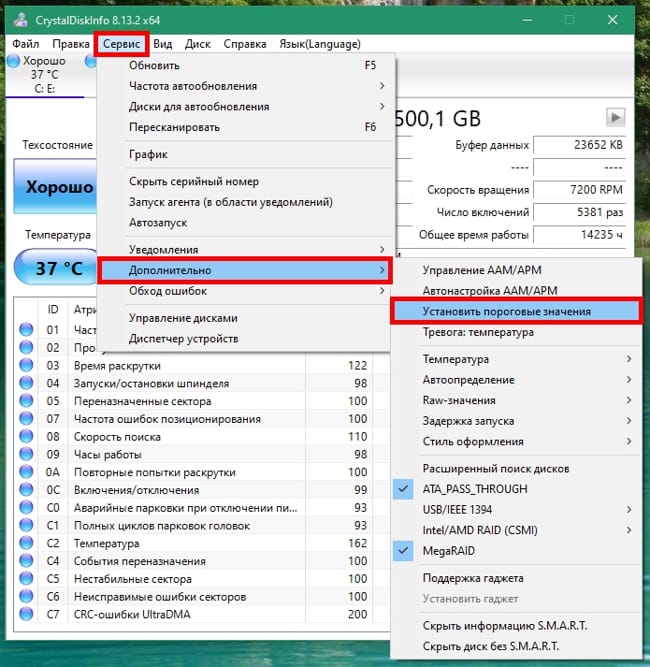Toggle the ATA_PASS_THROUGH option
The image size is (650, 667).
click(x=516, y=489)
